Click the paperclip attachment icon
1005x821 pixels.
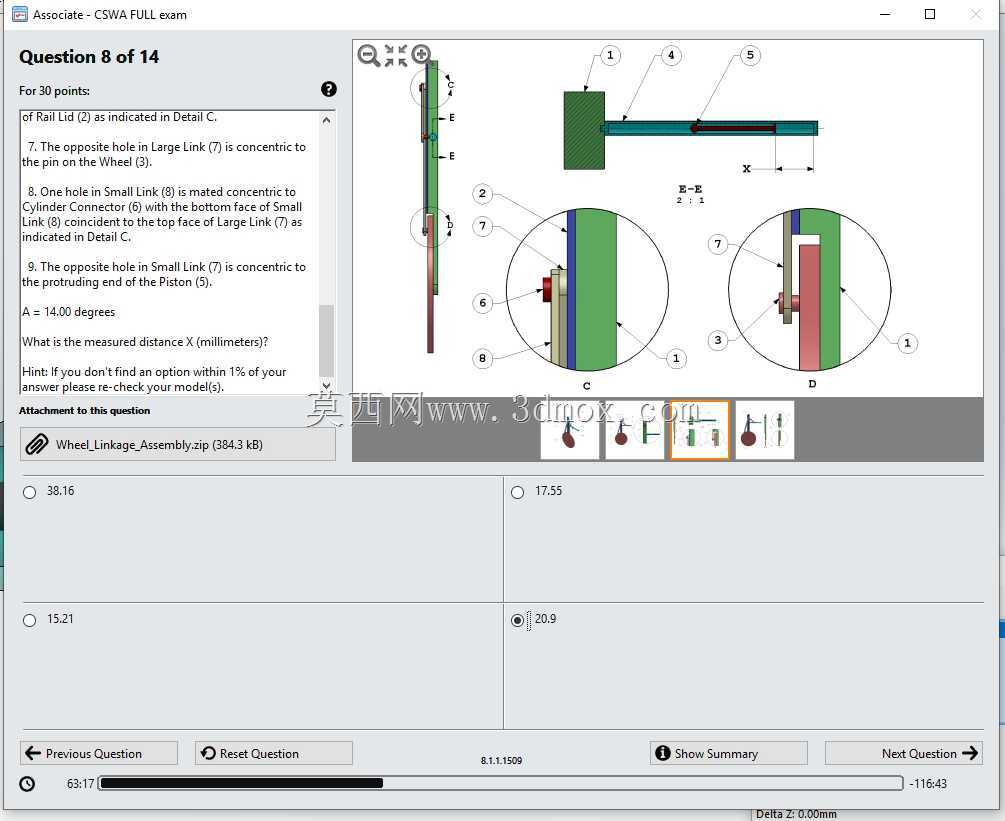tap(37, 444)
